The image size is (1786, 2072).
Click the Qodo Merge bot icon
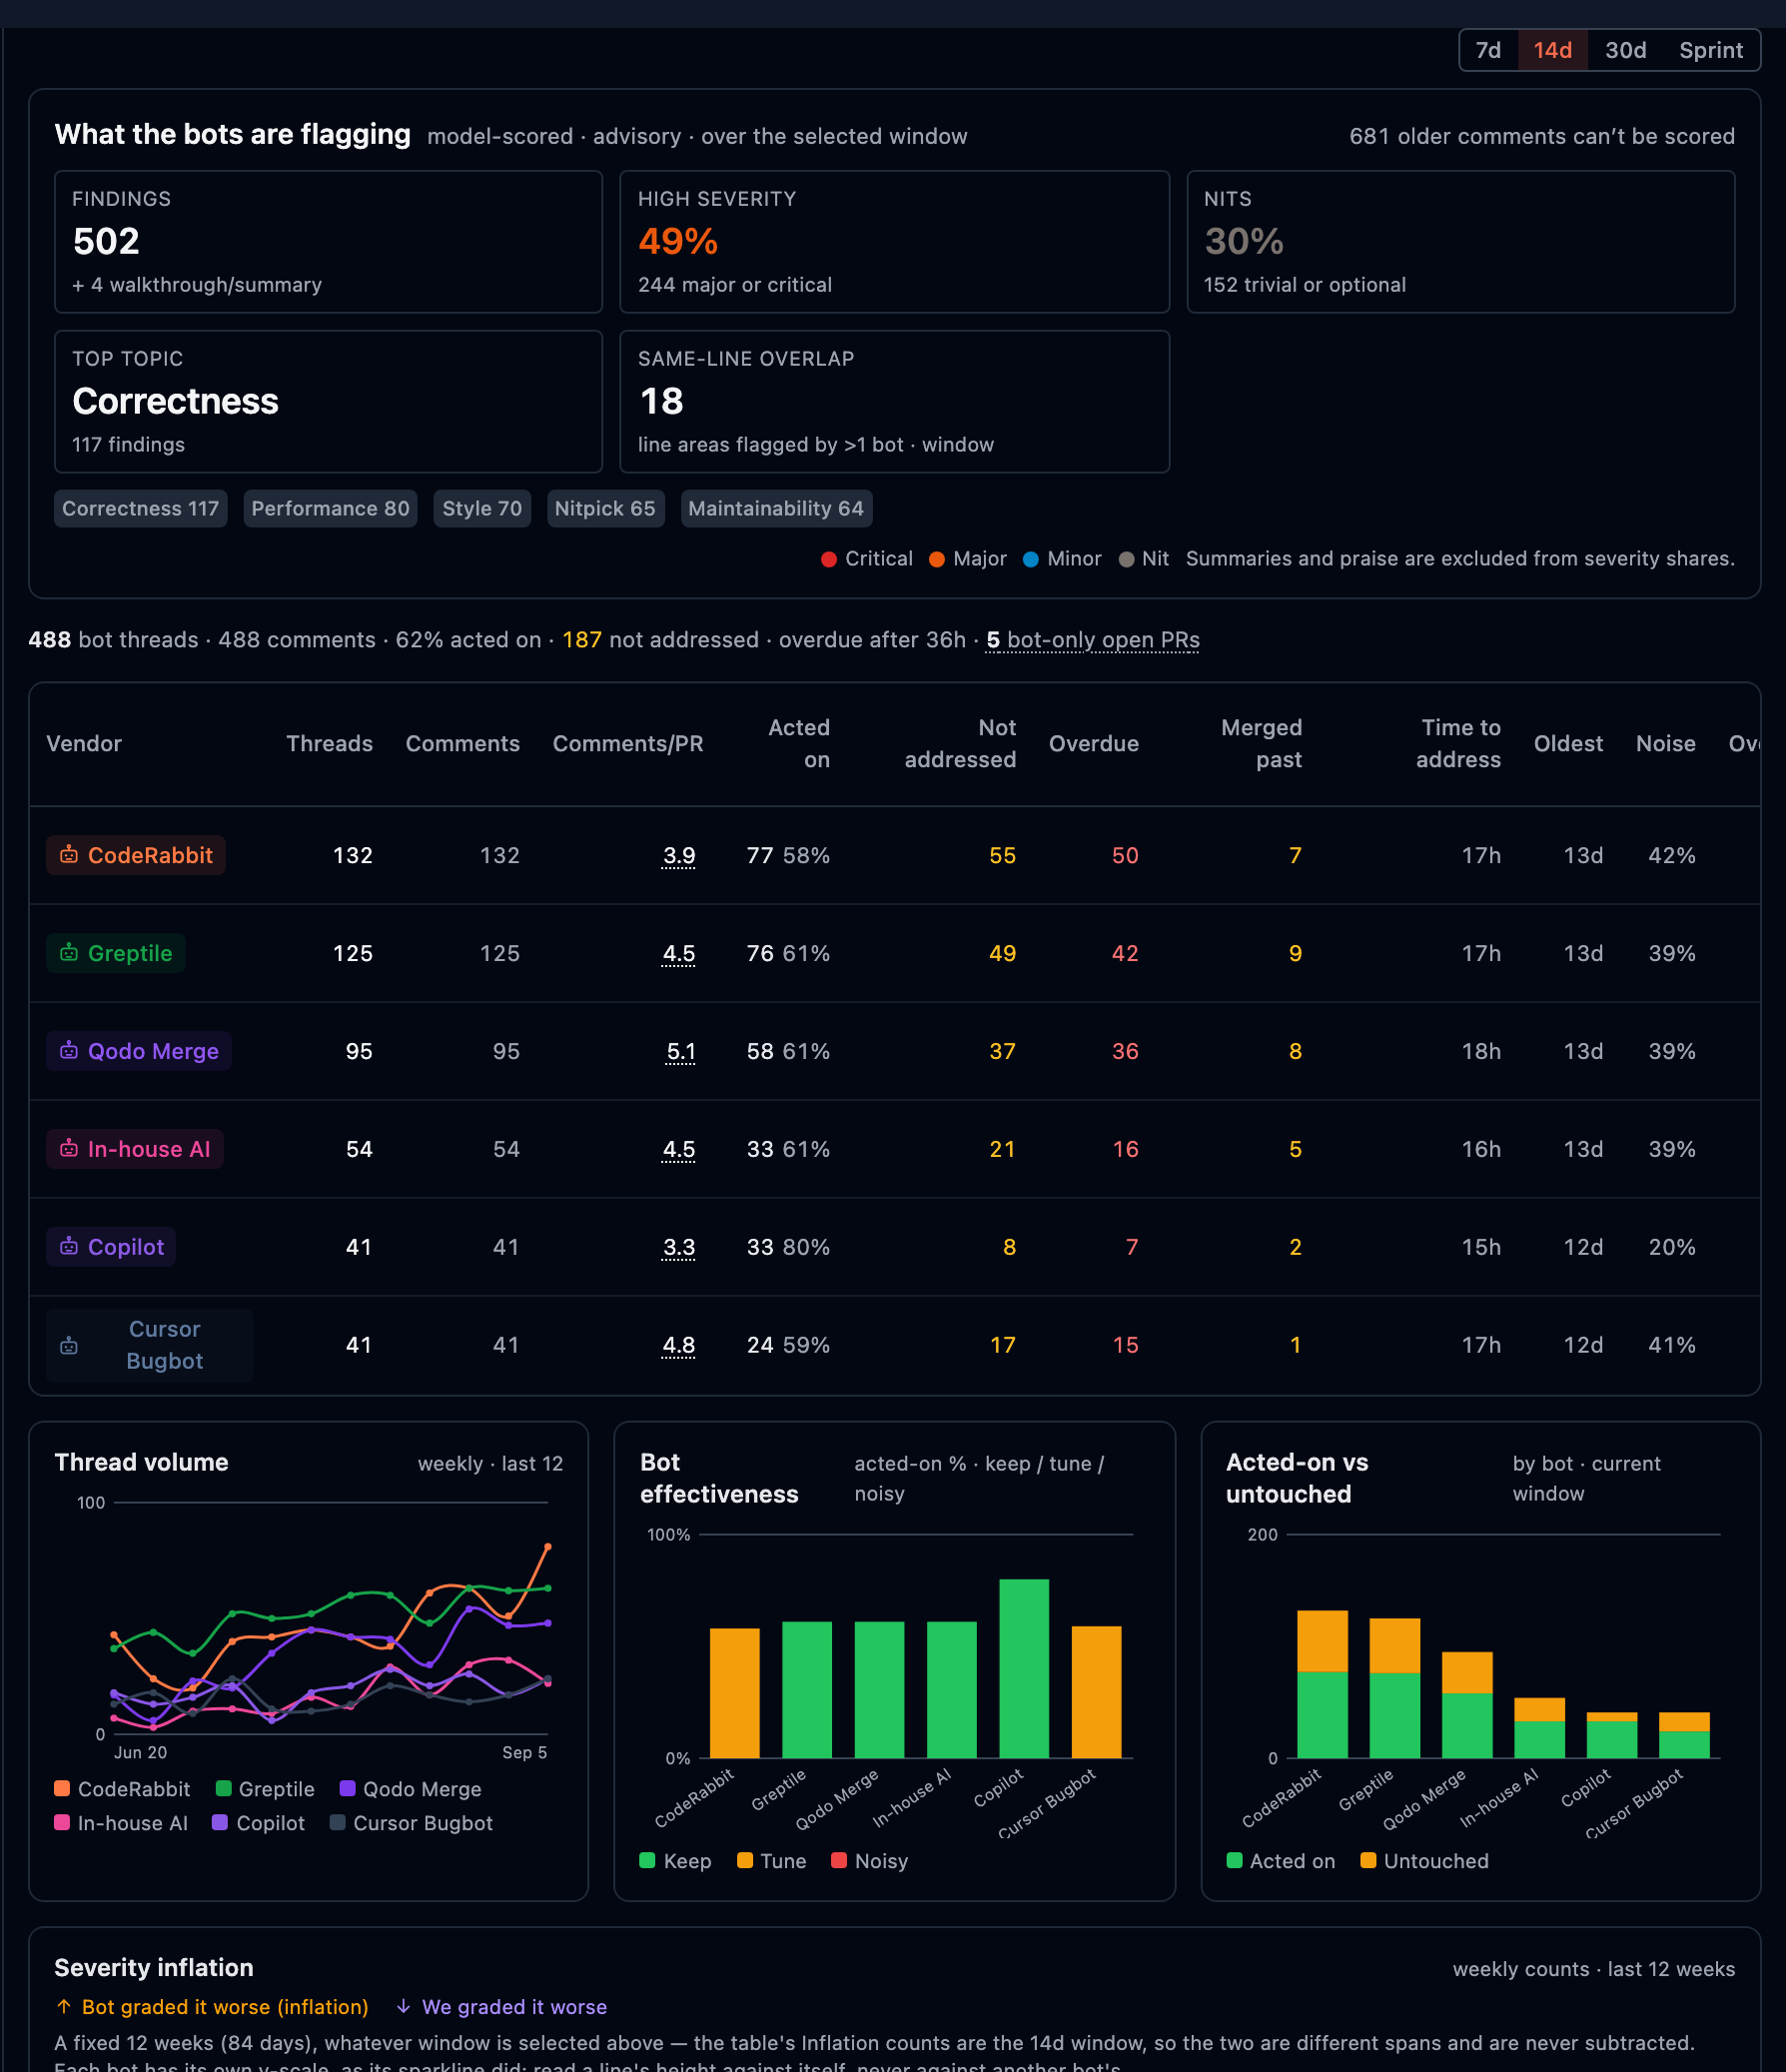coord(69,1051)
